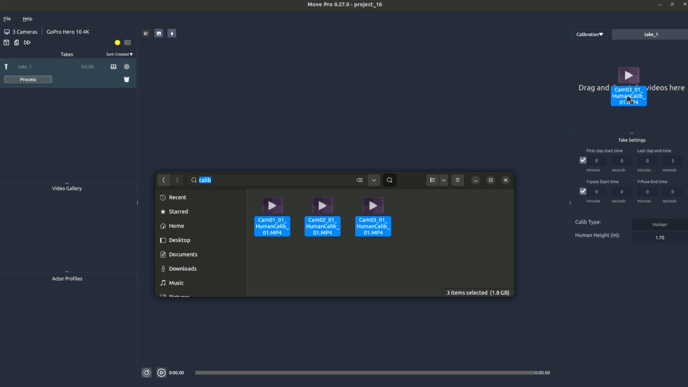The width and height of the screenshot is (688, 387).
Task: Click the Last clap end seconds field
Action: pos(672,161)
